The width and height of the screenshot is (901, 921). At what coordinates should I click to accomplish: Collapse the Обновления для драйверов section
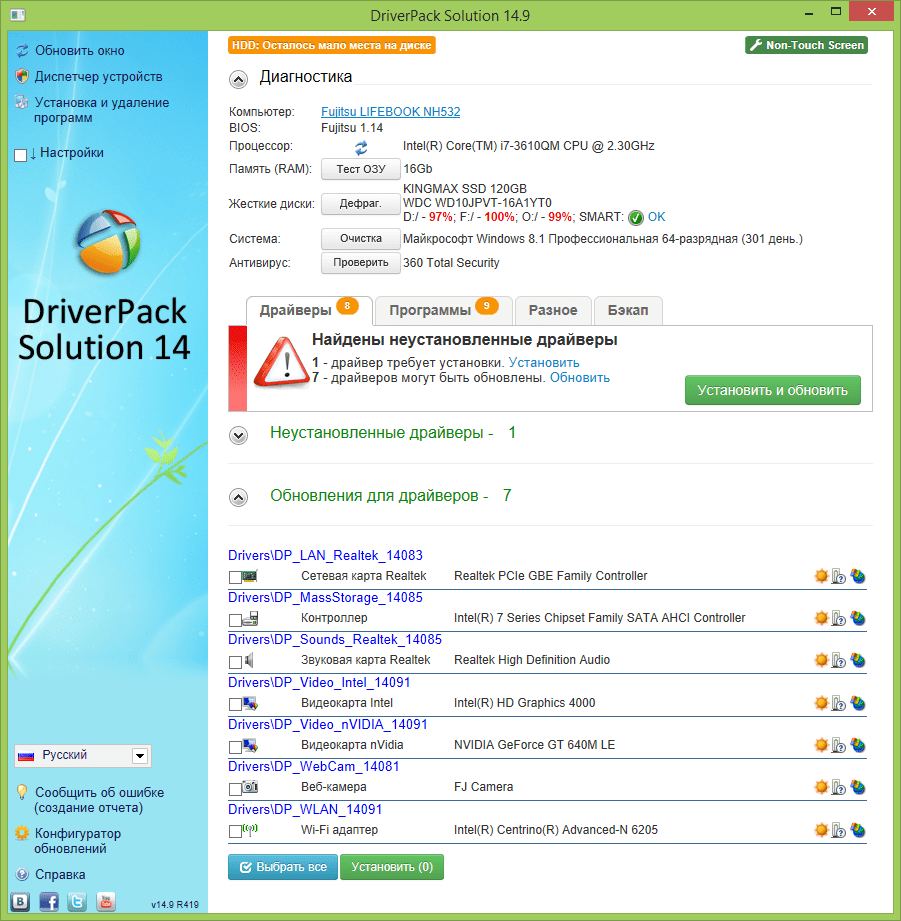(238, 498)
